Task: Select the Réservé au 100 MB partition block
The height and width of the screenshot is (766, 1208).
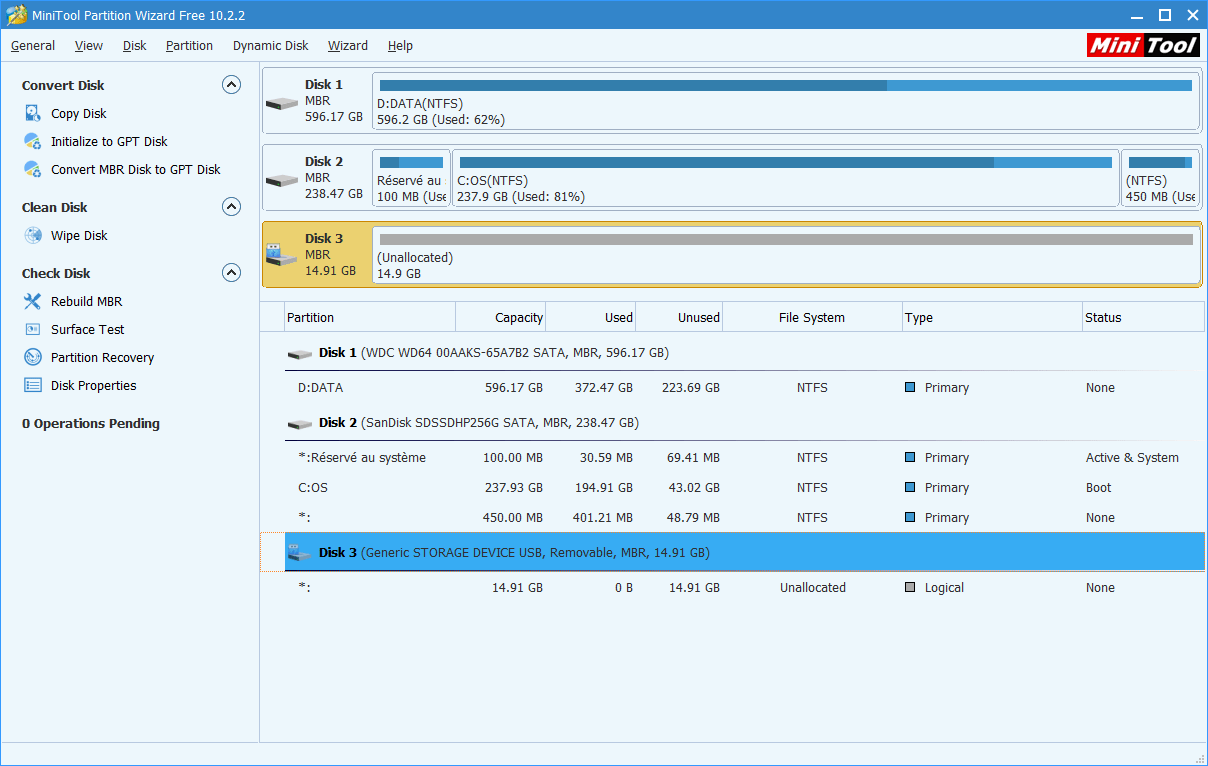Action: [411, 179]
